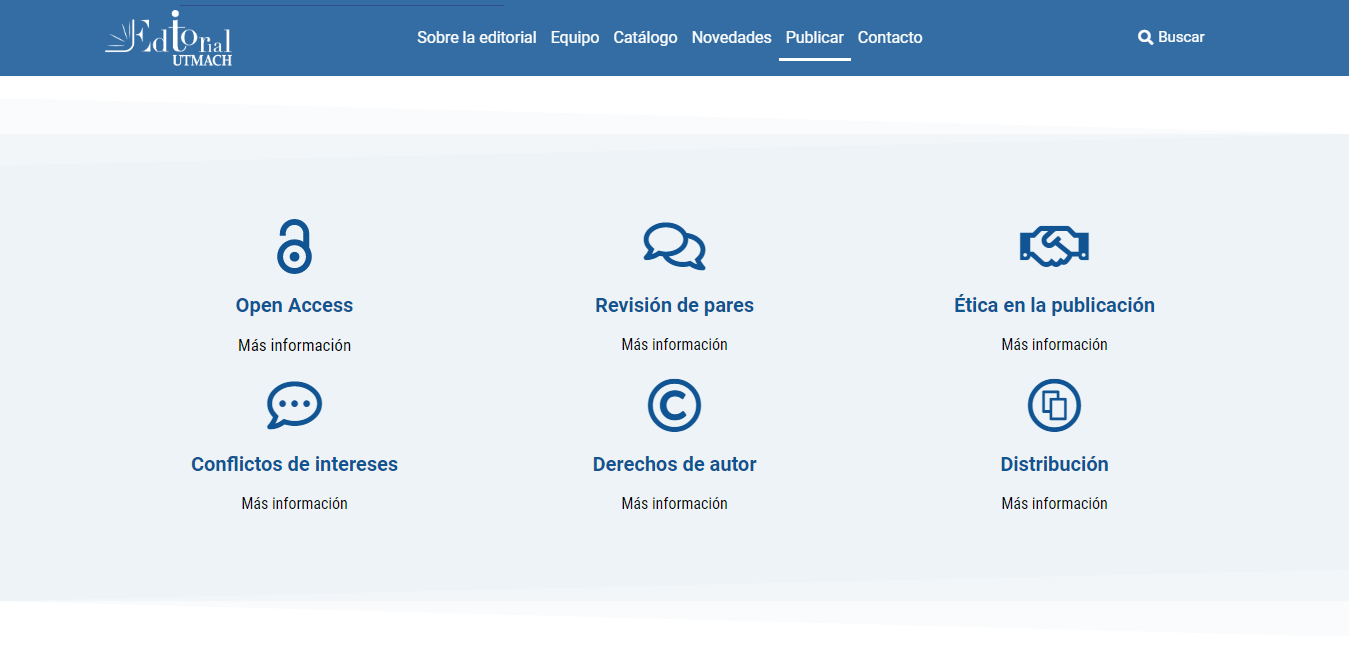Click Más información under Derechos de autor
This screenshot has width=1349, height=657.
pyautogui.click(x=674, y=503)
